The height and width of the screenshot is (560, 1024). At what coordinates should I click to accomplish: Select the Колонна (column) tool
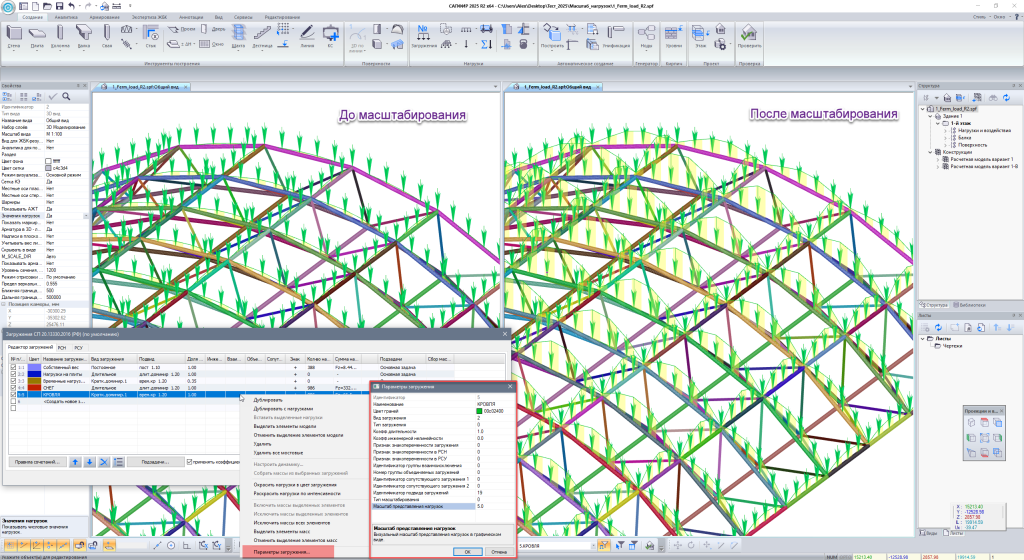point(62,36)
